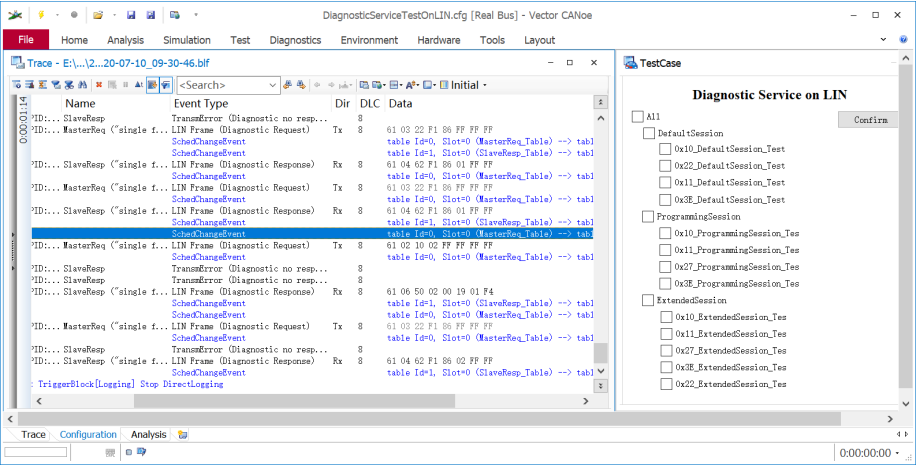Click the grey stop measurement circle

point(74,15)
